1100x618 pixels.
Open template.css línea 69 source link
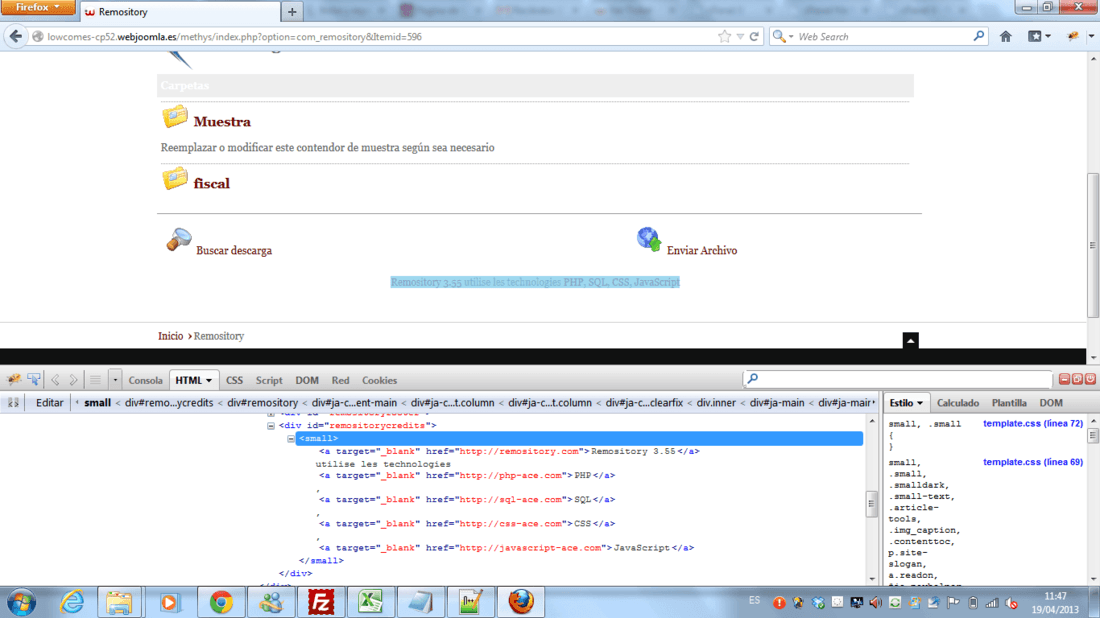(x=1033, y=462)
